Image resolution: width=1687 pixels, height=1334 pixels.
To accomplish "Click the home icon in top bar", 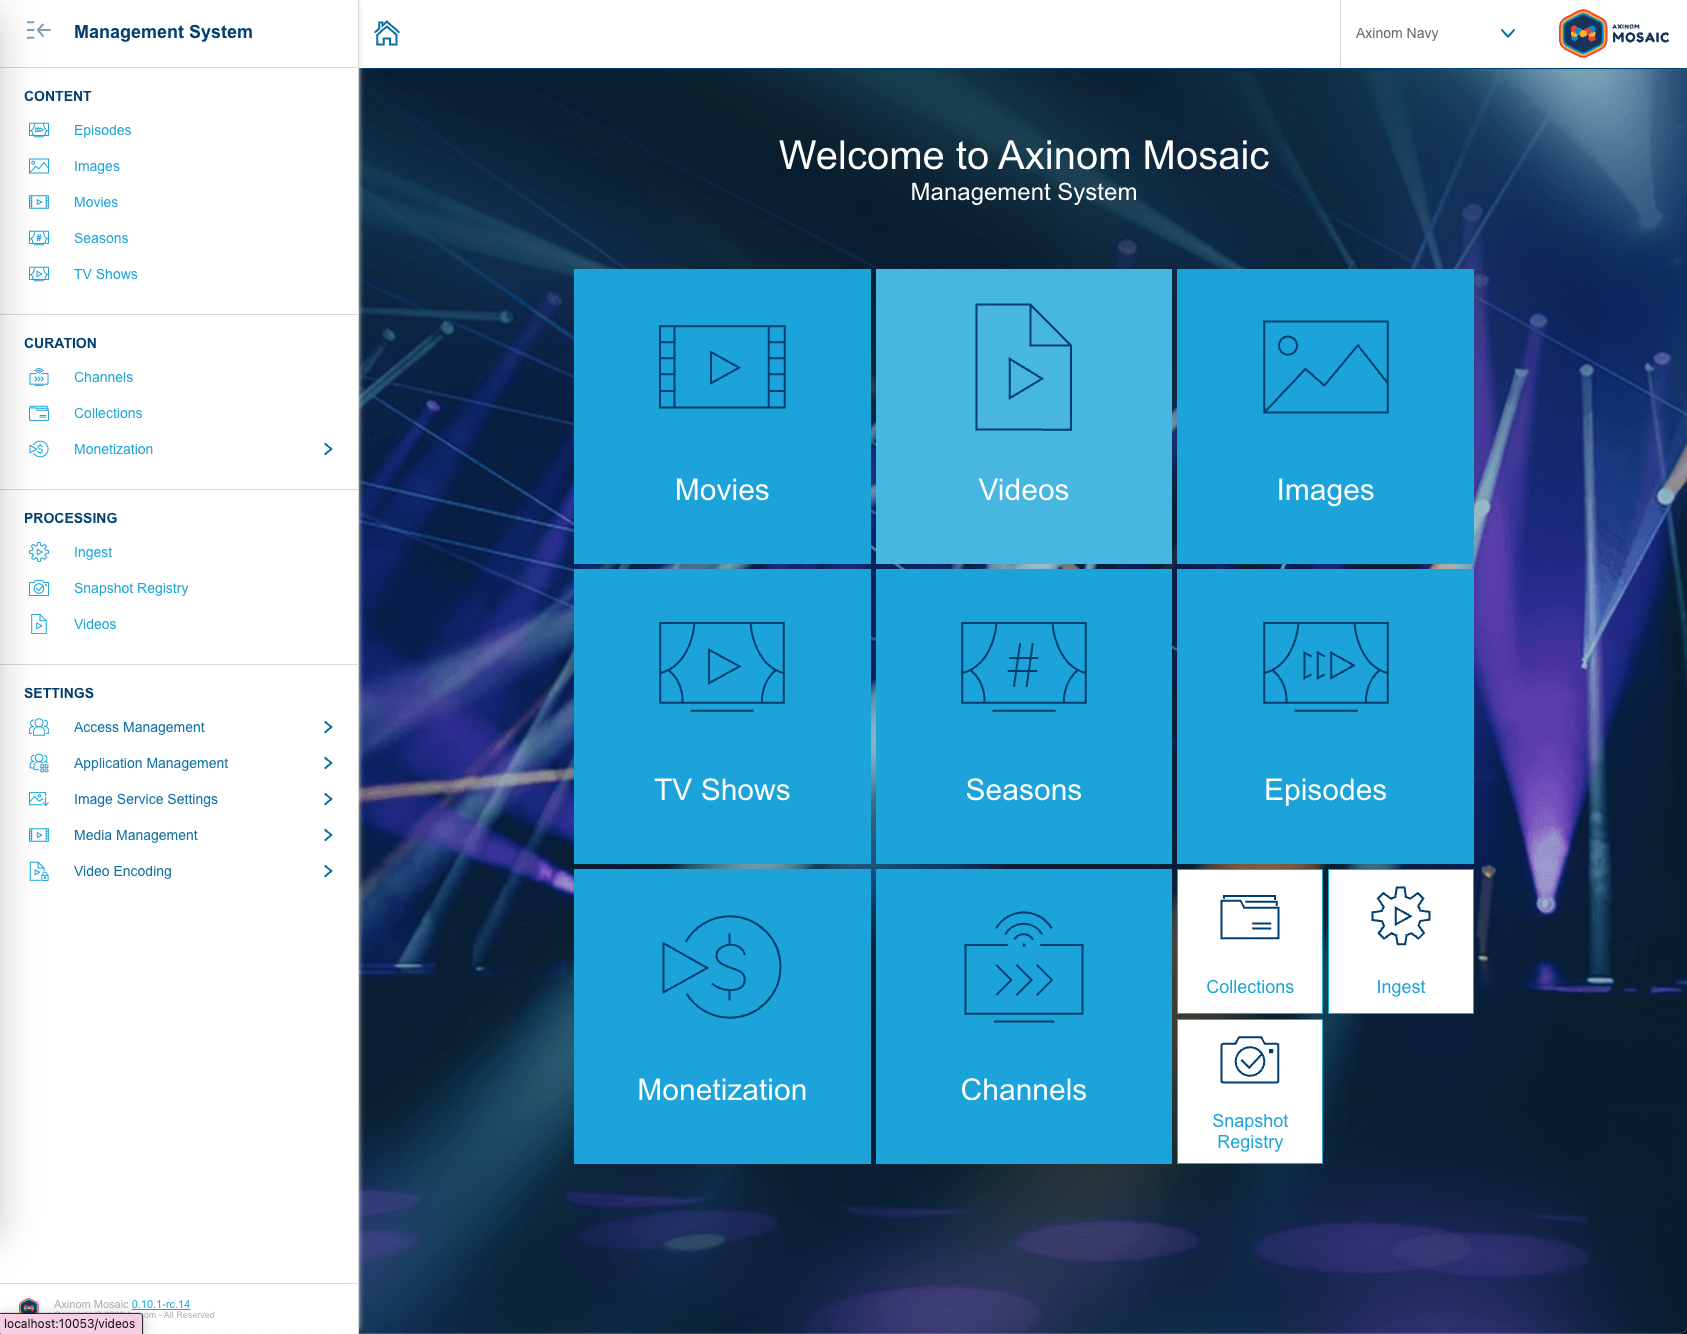I will pos(387,34).
